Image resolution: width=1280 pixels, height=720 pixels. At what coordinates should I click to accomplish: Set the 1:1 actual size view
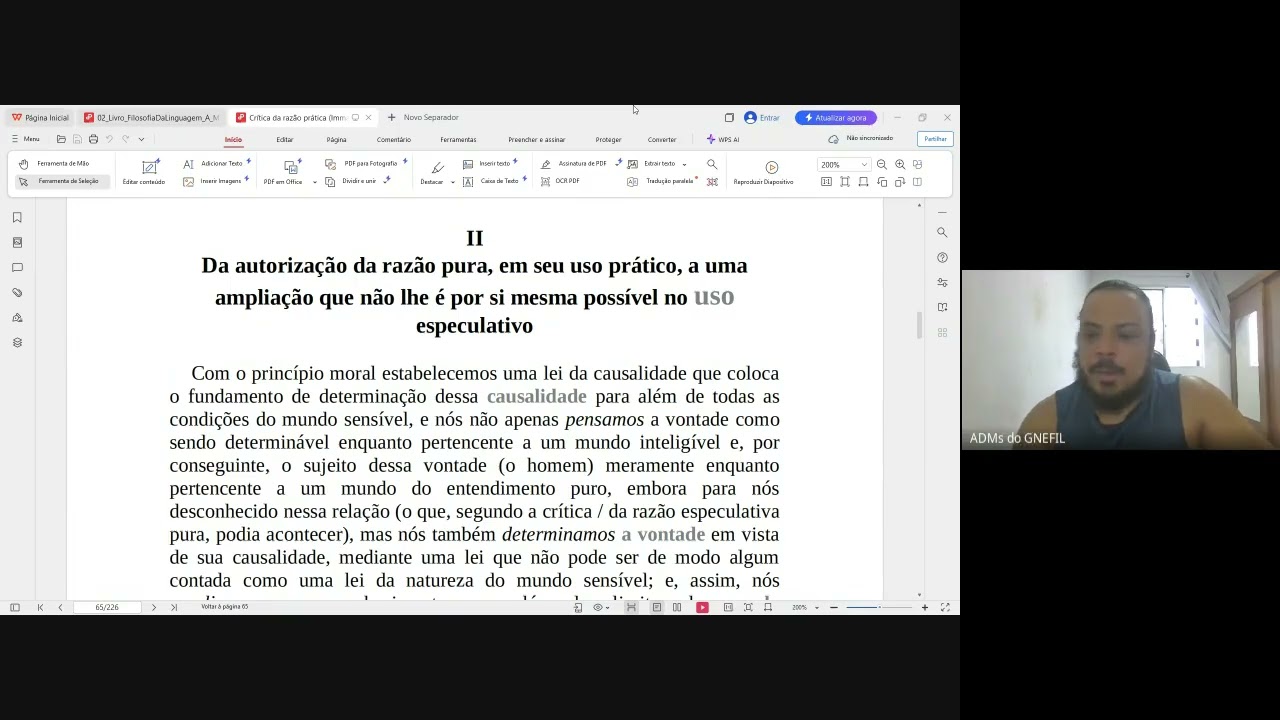tap(826, 182)
